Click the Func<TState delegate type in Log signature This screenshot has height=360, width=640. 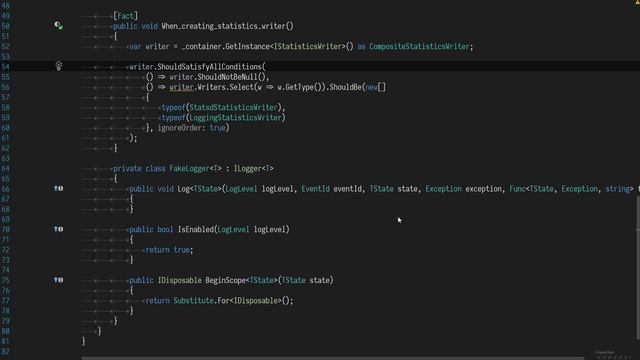[531, 189]
